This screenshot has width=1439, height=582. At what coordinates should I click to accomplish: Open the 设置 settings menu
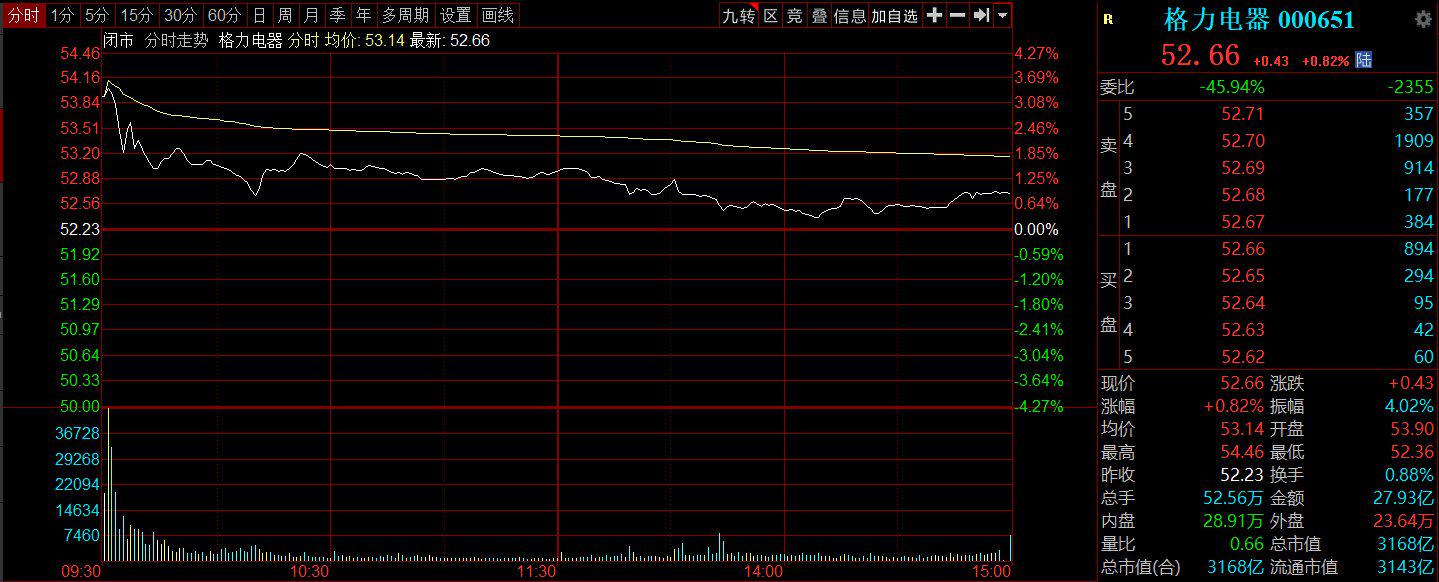(456, 15)
